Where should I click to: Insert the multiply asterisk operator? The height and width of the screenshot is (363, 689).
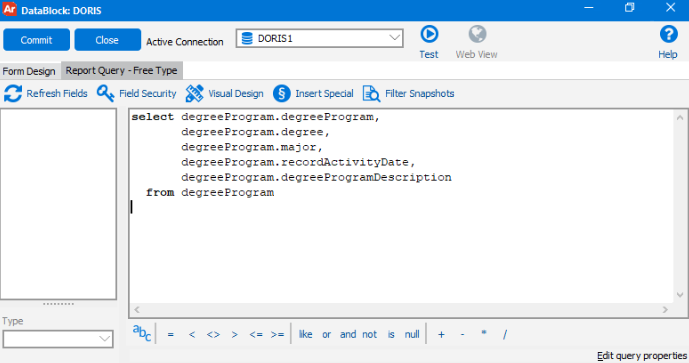click(x=484, y=333)
